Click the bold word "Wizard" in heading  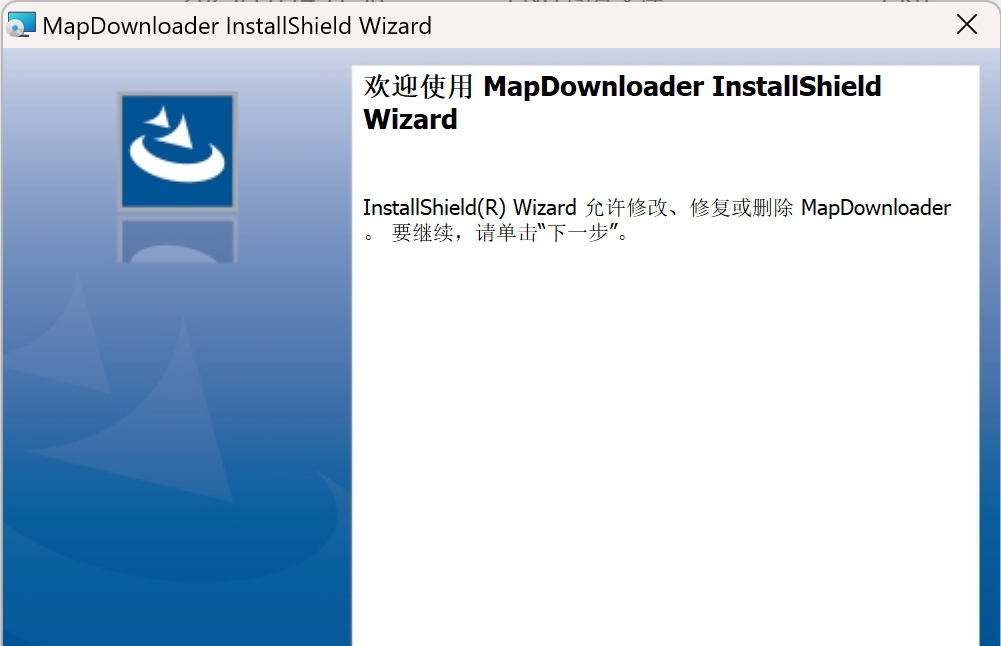[x=410, y=119]
